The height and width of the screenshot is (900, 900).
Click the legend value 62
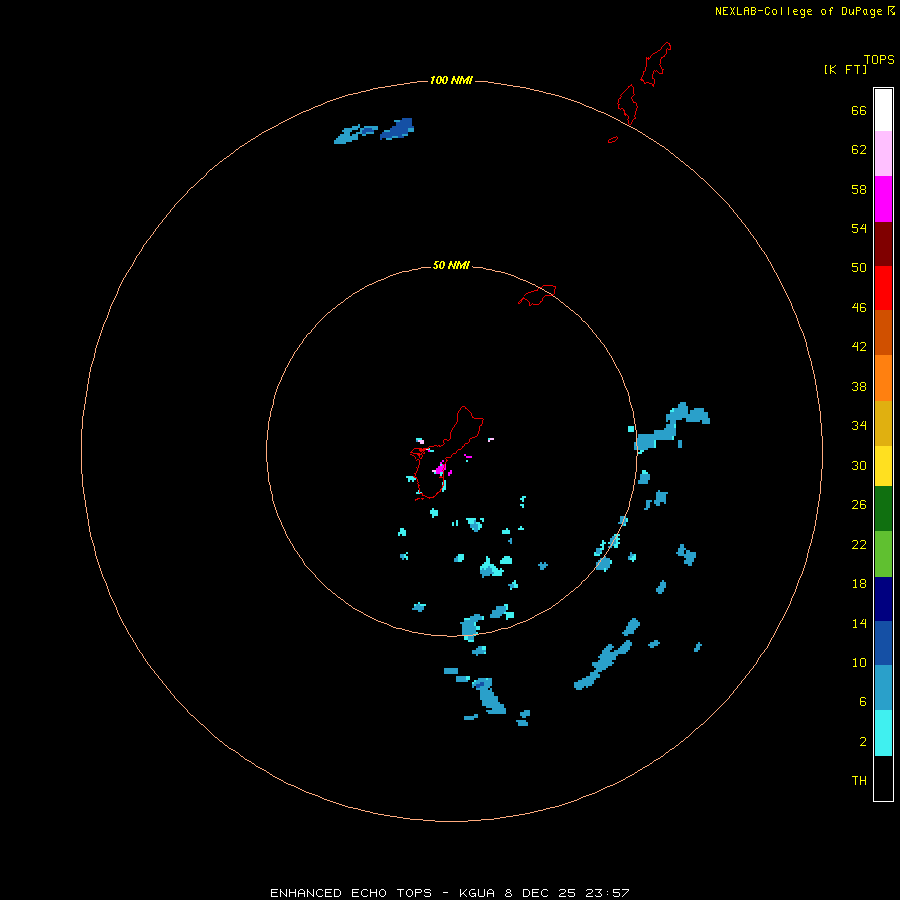(859, 150)
